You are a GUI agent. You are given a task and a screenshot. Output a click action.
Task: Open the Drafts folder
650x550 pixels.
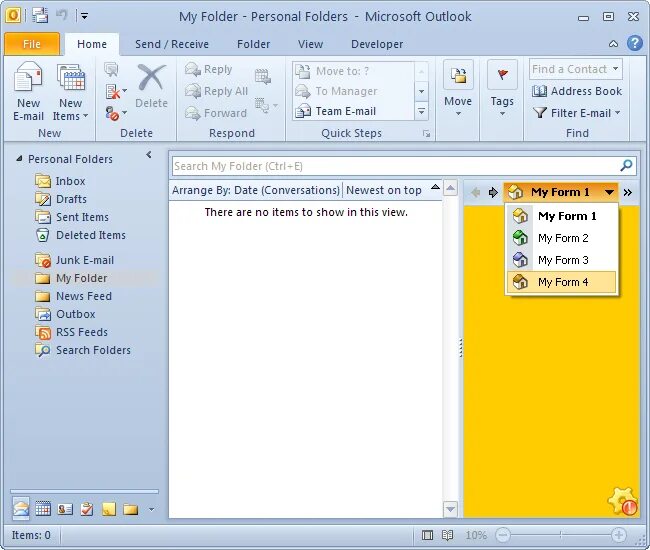pyautogui.click(x=61, y=199)
